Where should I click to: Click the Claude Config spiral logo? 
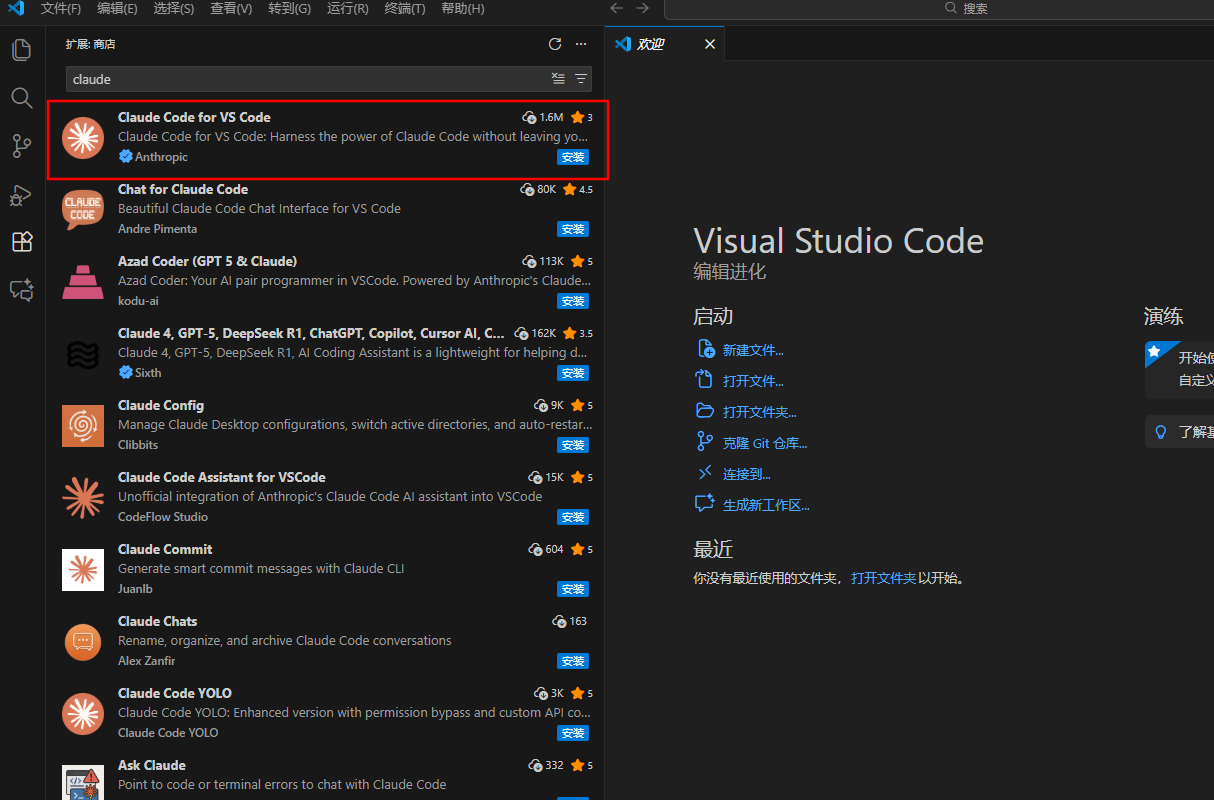(x=83, y=426)
